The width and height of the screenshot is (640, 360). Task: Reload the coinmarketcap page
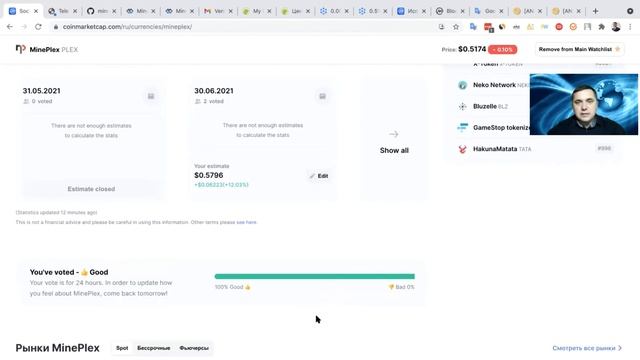pyautogui.click(x=38, y=27)
